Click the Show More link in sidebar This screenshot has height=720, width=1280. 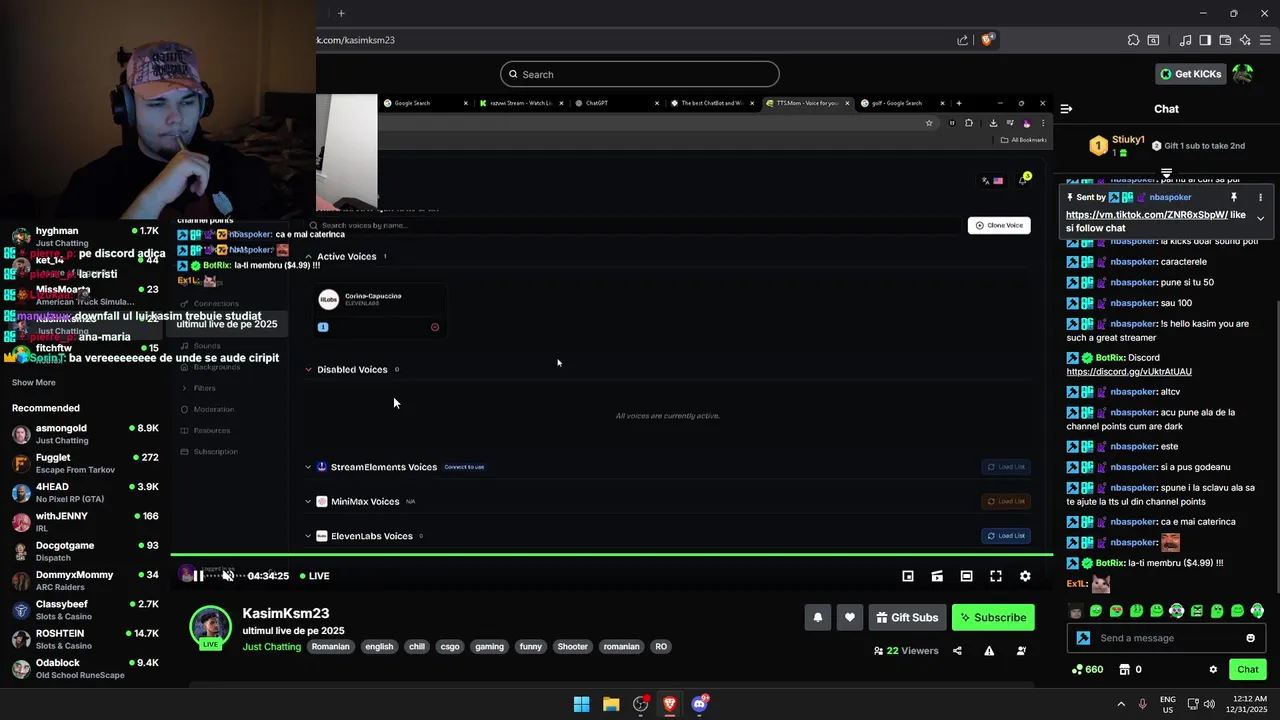[x=34, y=383]
